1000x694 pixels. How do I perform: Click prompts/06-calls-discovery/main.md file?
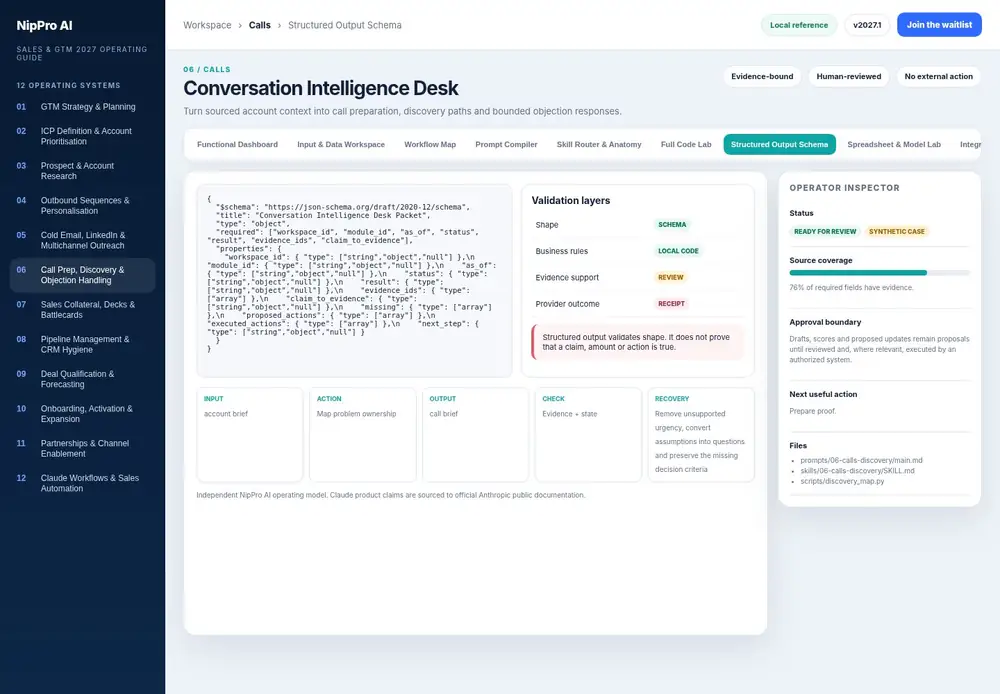pos(861,460)
